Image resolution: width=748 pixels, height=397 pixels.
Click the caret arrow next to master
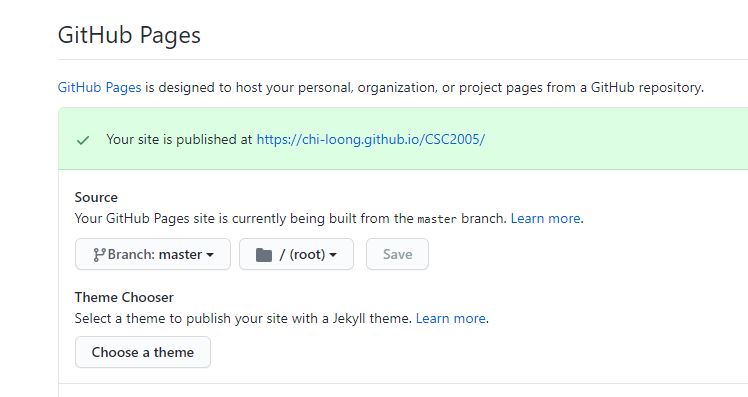(210, 255)
